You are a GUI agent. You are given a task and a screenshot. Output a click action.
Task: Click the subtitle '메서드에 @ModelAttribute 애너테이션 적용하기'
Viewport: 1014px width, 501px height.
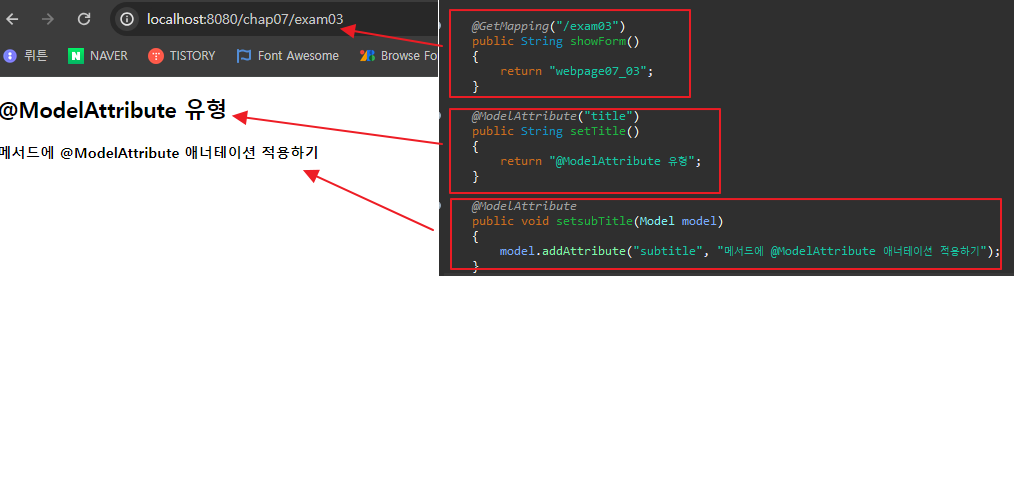pos(159,153)
